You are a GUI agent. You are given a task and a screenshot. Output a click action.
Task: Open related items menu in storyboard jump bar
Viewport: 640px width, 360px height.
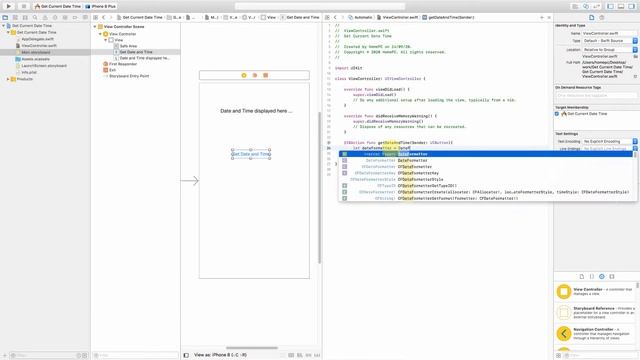(96, 18)
